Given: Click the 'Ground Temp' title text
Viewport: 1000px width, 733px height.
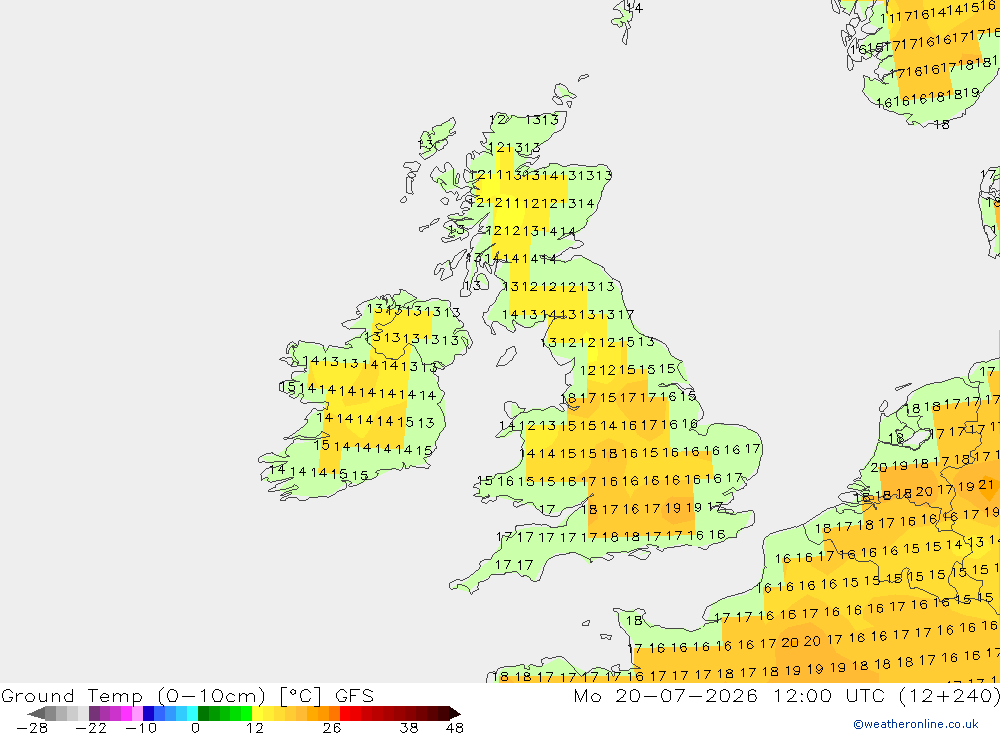Looking at the screenshot, I should tap(72, 695).
